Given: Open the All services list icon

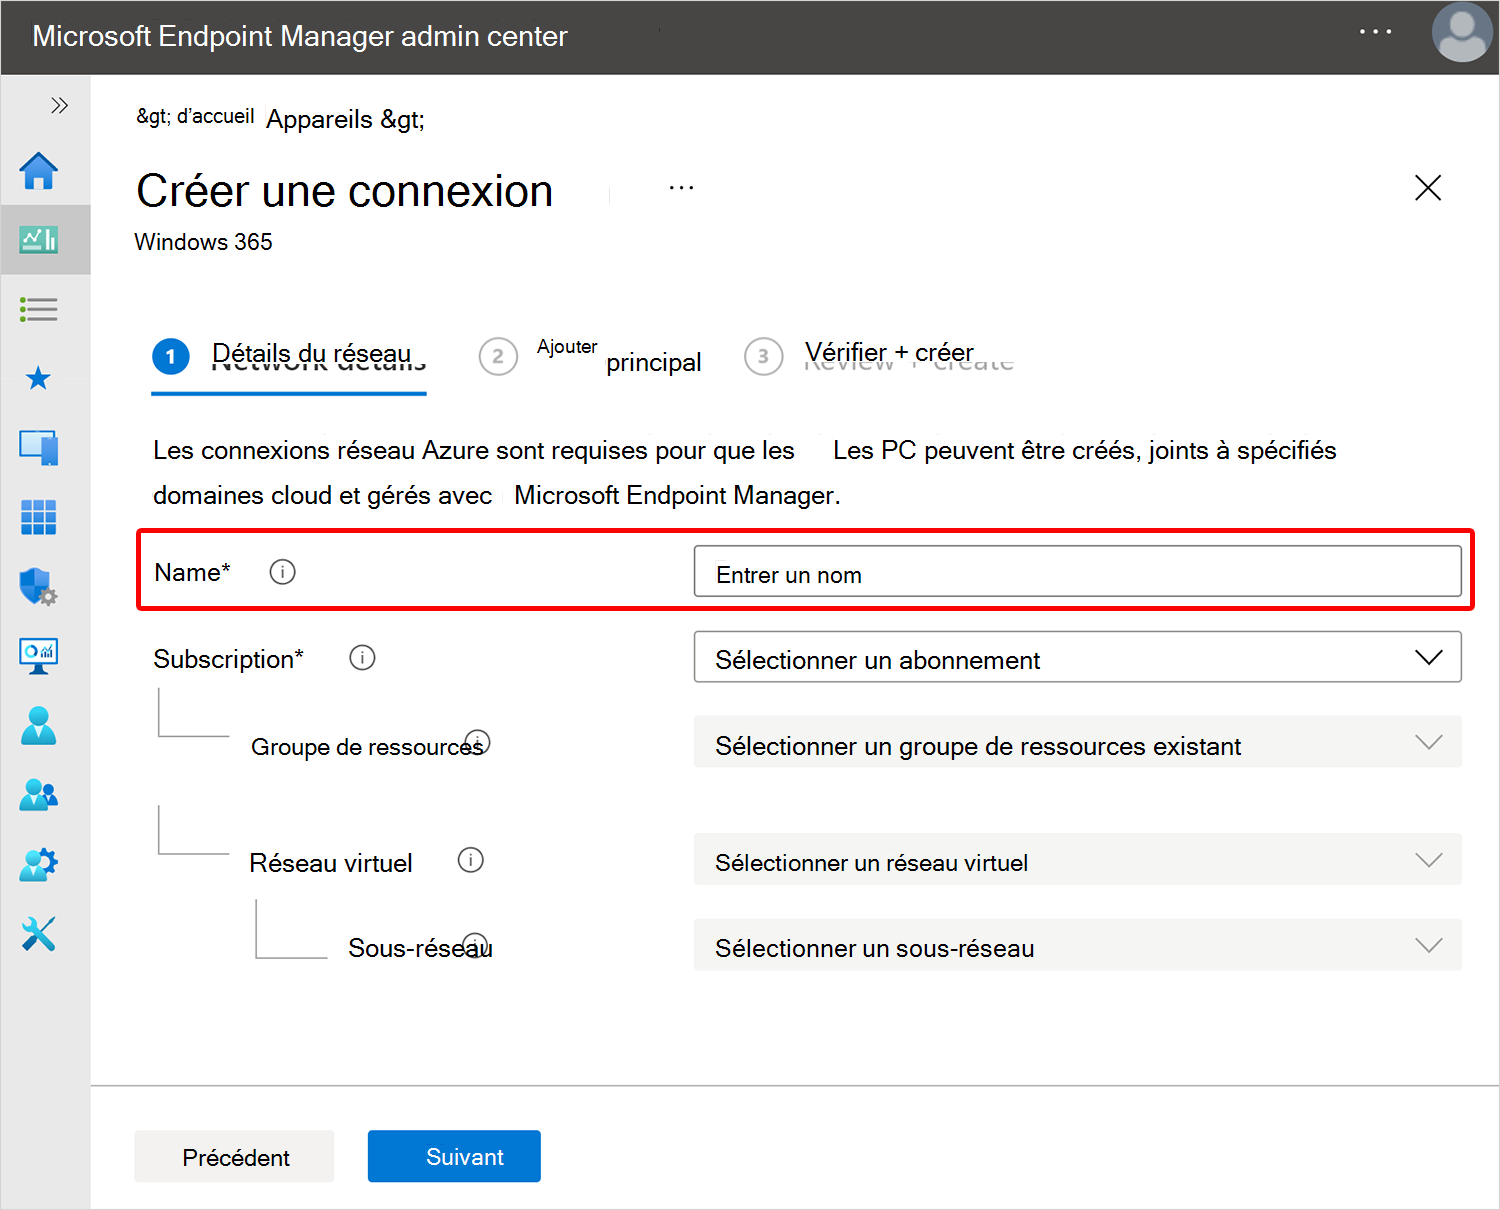Looking at the screenshot, I should coord(39,309).
